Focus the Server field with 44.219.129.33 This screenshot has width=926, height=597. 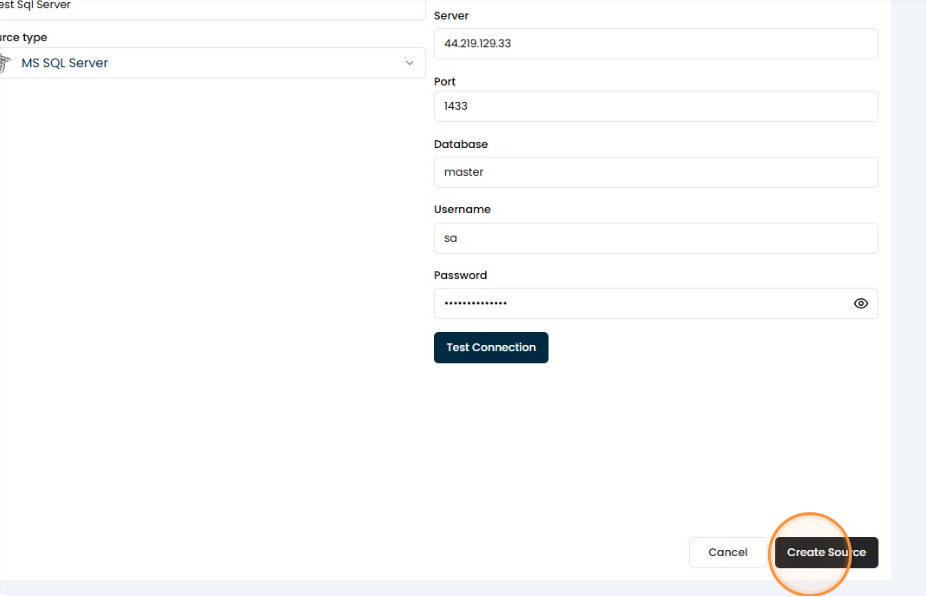tap(656, 44)
